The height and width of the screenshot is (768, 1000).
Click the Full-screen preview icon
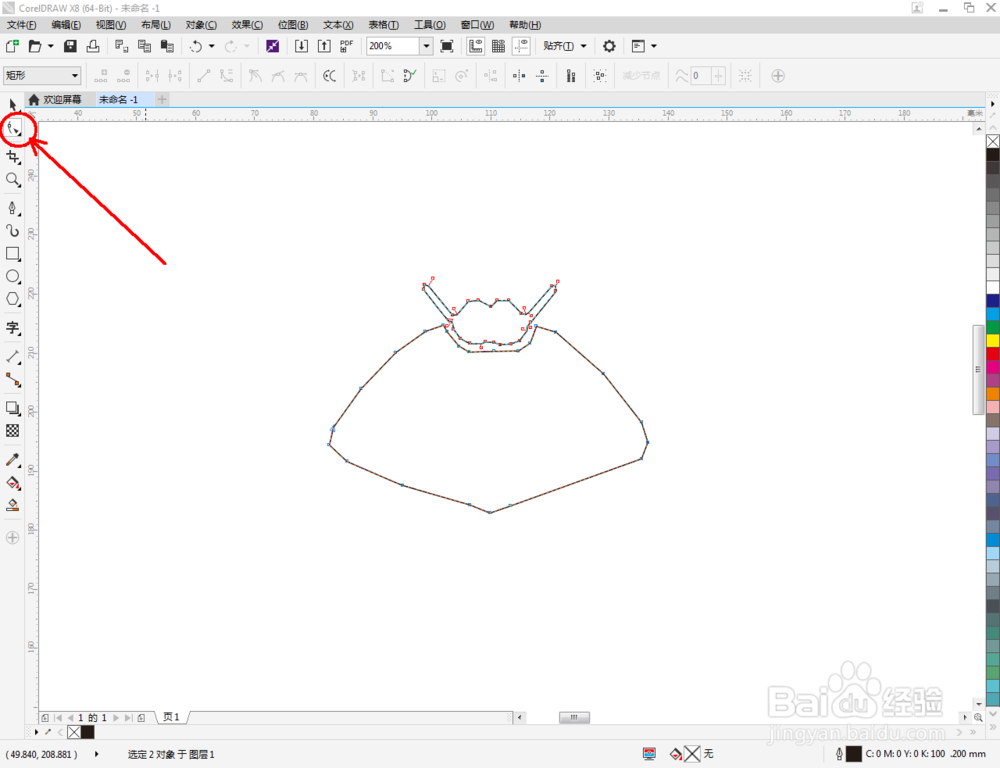(x=447, y=46)
